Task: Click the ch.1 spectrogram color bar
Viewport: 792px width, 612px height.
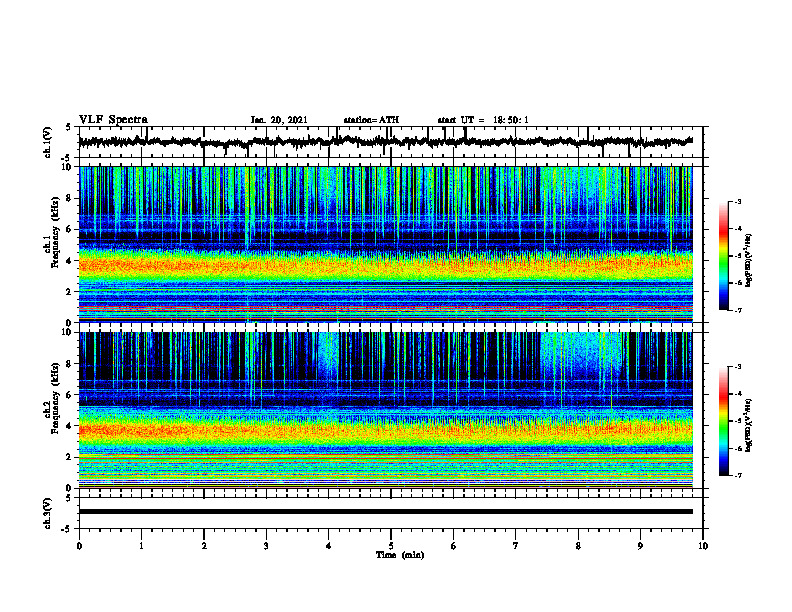Action: pos(723,256)
